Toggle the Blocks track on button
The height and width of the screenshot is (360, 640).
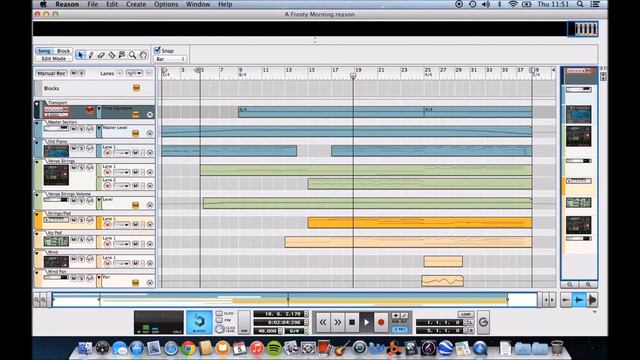136,88
